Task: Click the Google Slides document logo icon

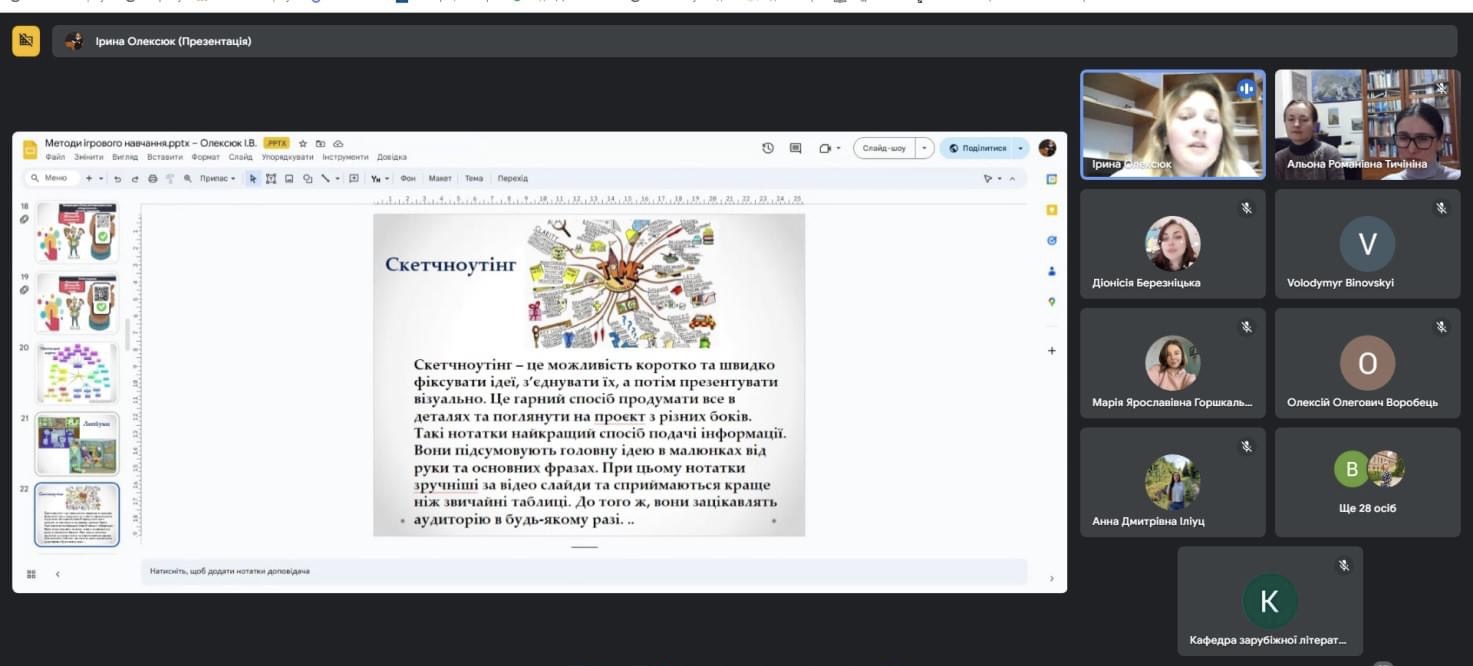Action: click(x=31, y=150)
